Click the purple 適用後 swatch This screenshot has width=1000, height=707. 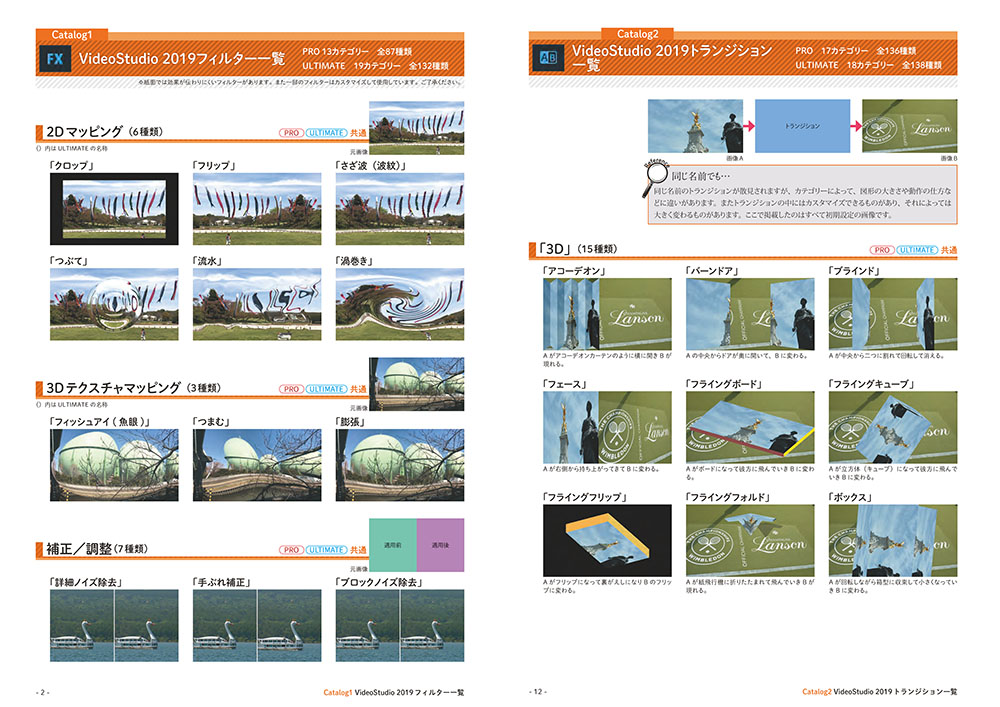(x=440, y=546)
